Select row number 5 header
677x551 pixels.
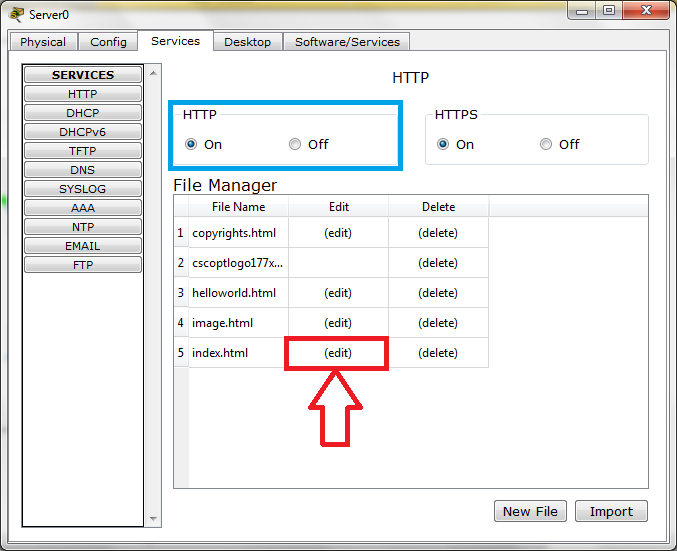[x=181, y=353]
